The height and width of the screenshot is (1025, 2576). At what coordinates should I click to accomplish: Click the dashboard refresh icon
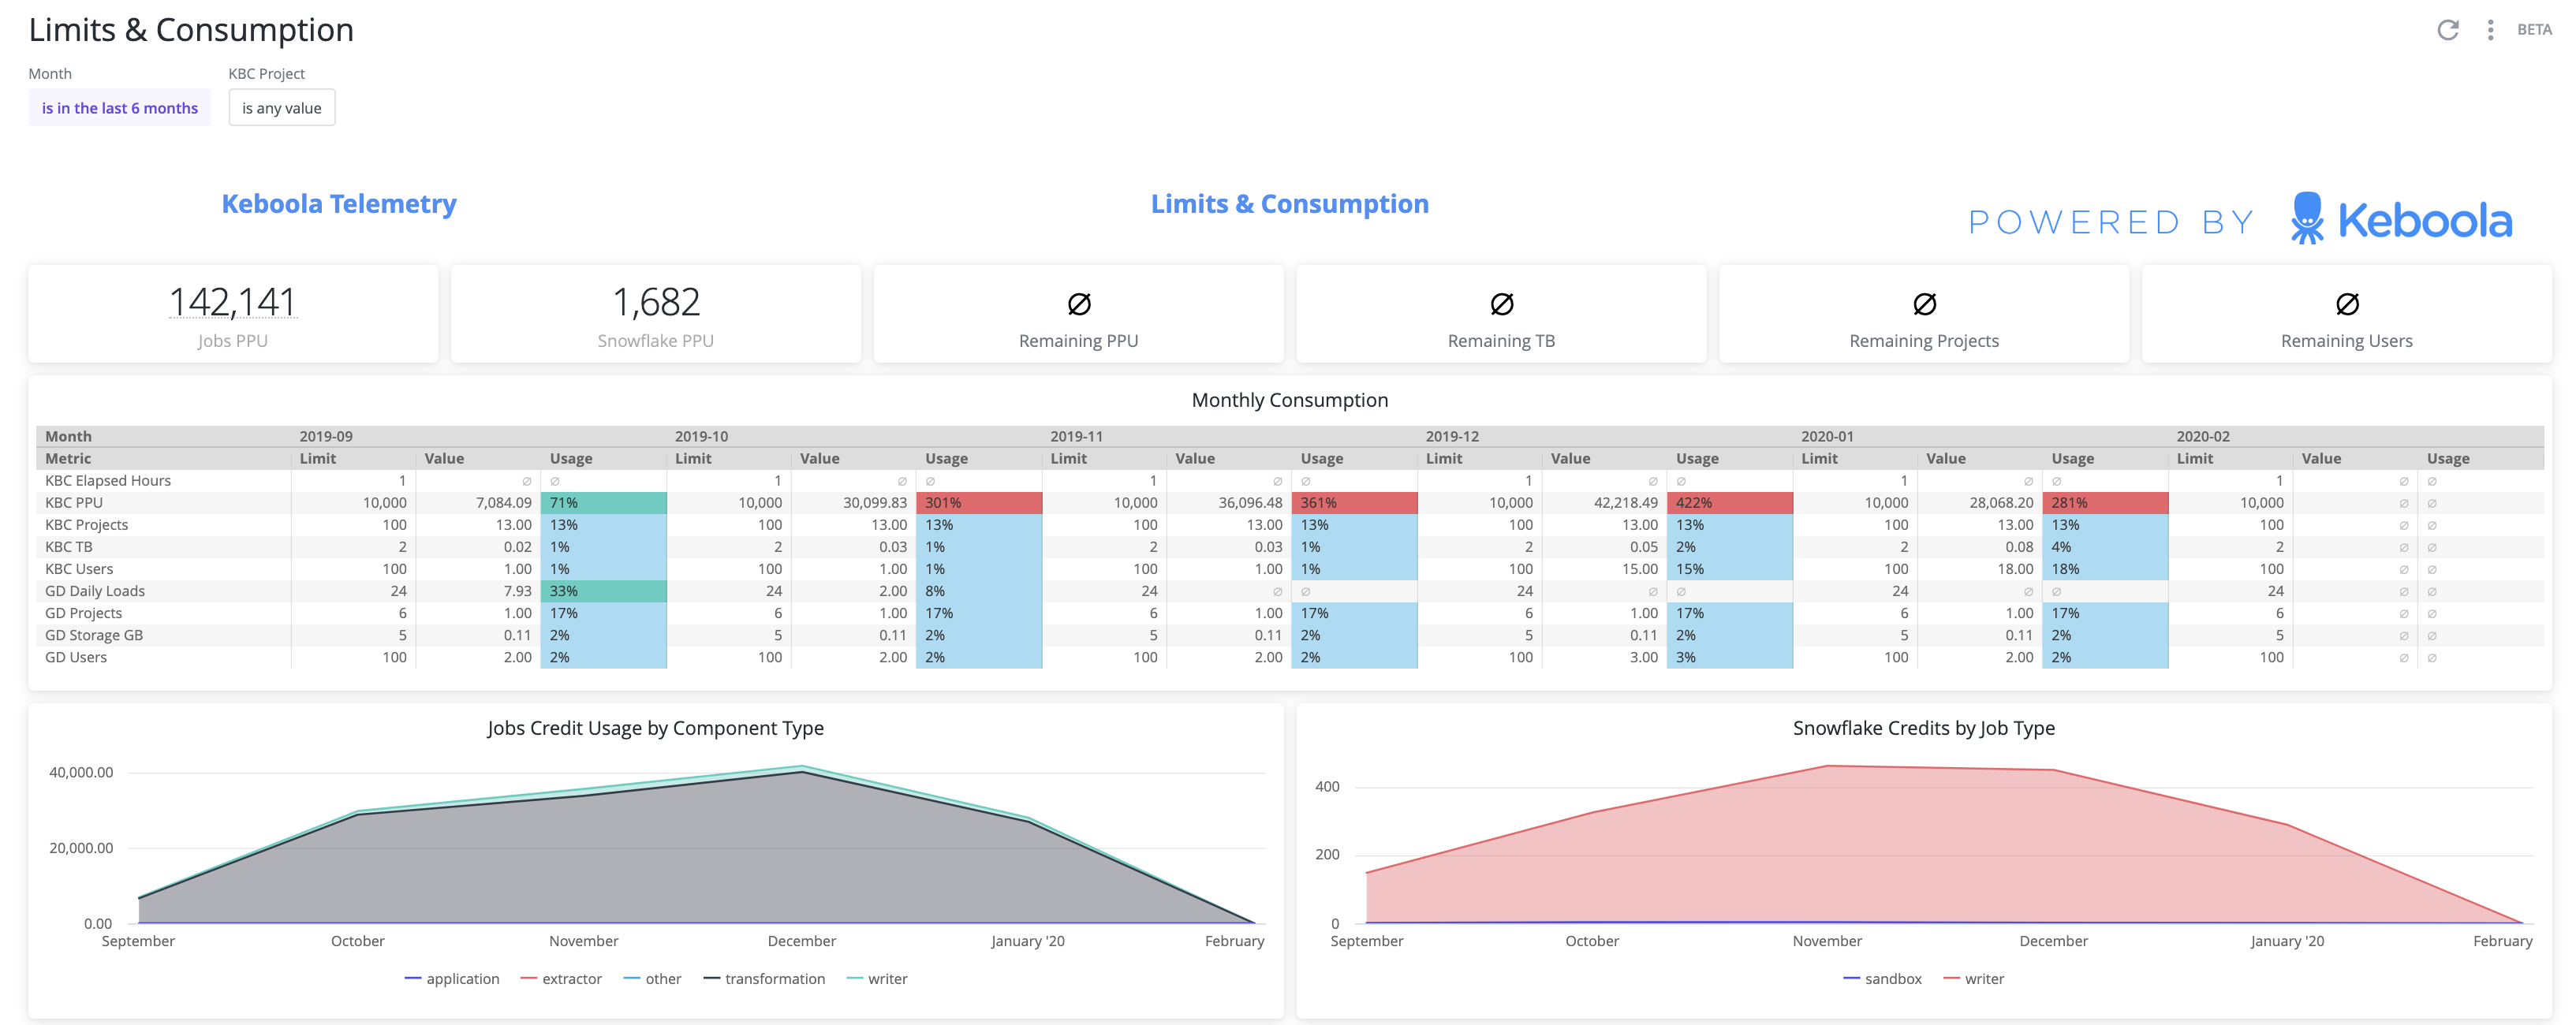(x=2447, y=30)
